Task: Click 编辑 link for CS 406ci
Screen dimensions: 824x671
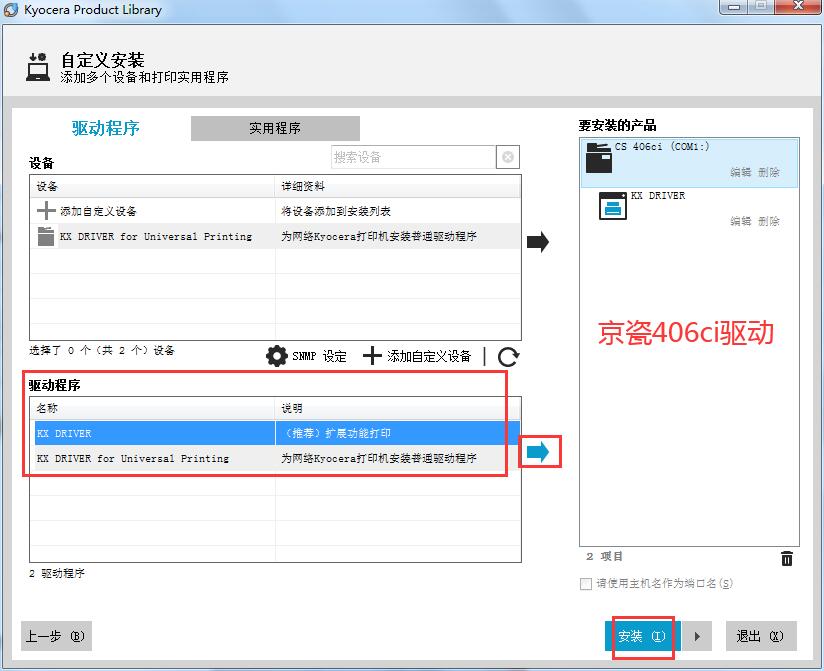Action: point(740,172)
